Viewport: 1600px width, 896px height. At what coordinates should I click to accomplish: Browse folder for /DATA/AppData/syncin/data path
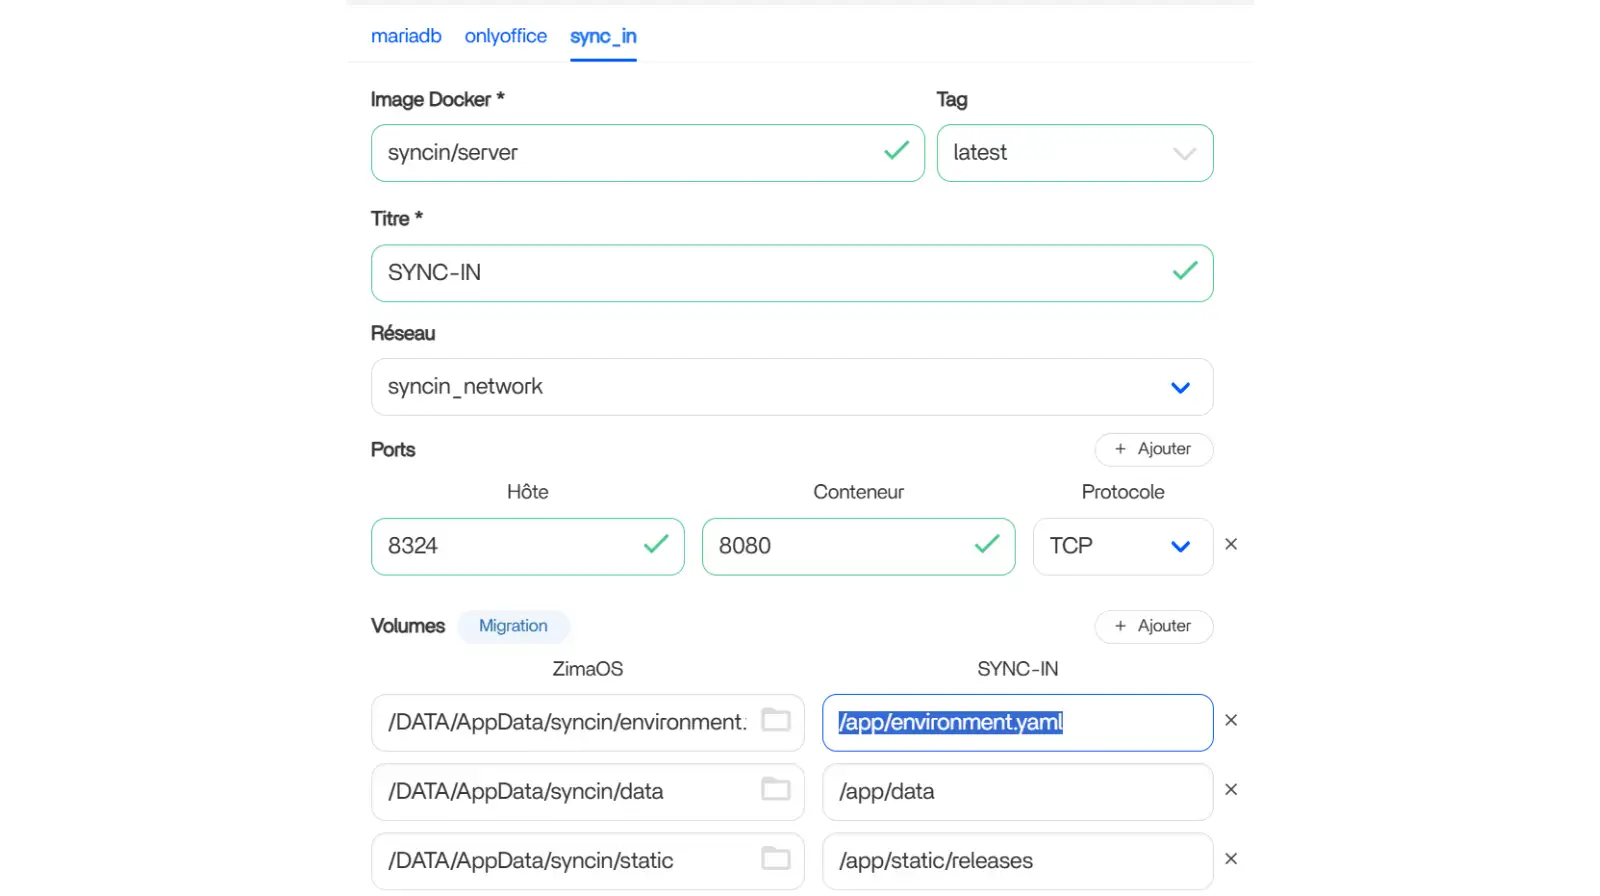coord(776,790)
